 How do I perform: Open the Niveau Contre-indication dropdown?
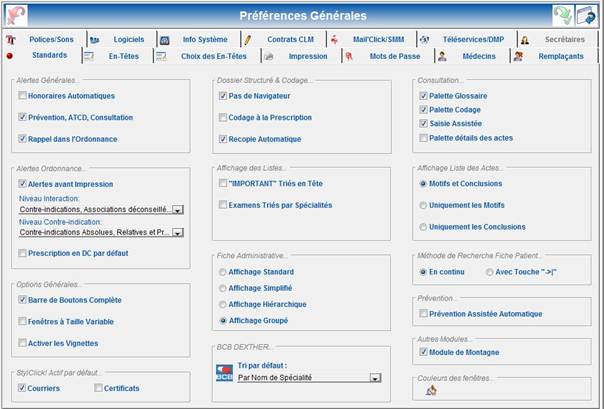pyautogui.click(x=178, y=233)
